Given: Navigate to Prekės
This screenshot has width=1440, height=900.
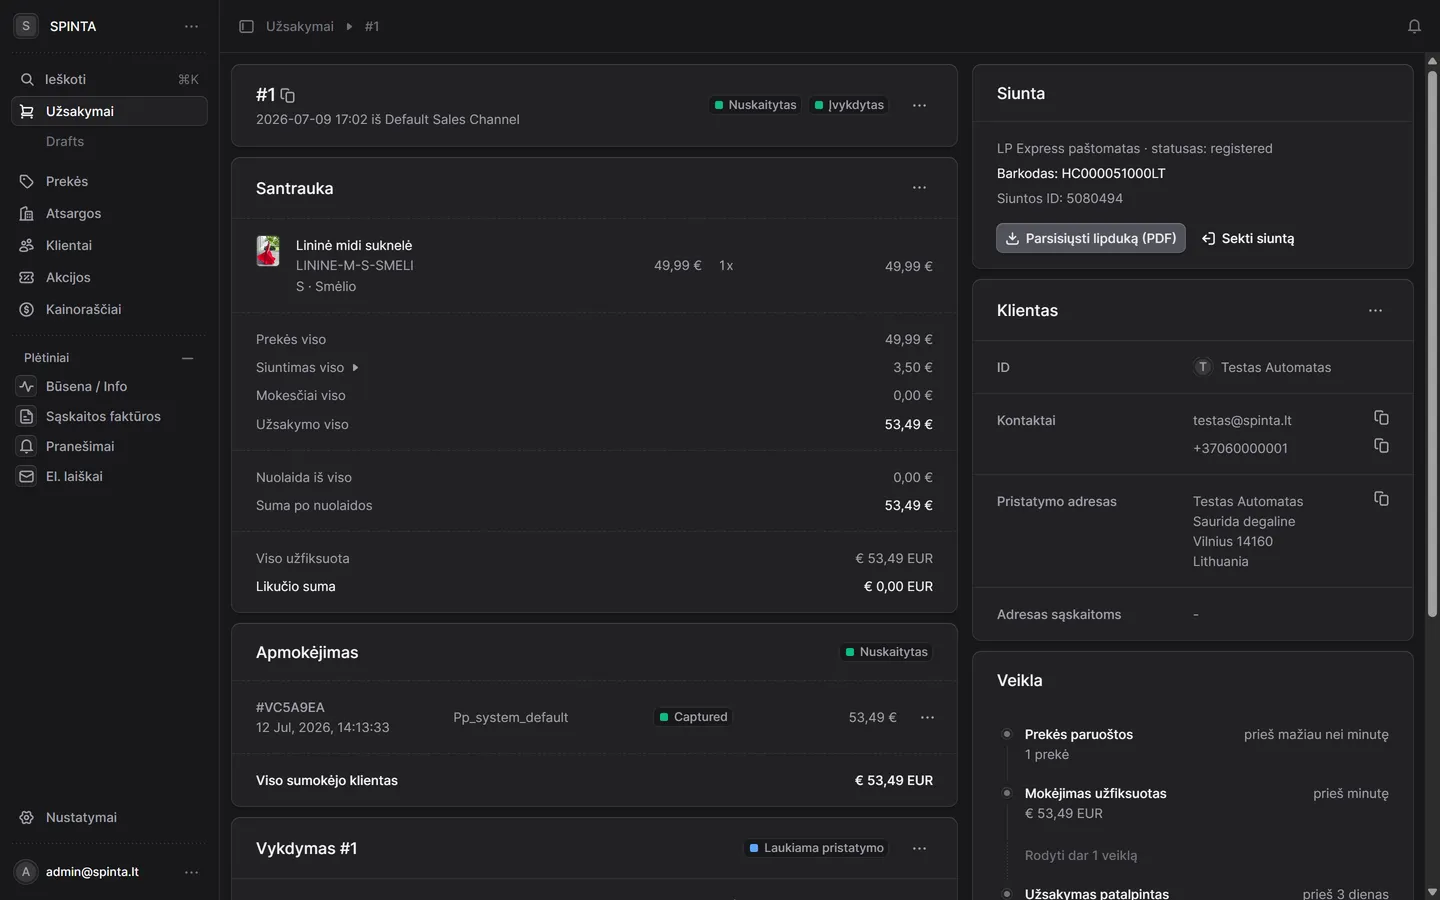Looking at the screenshot, I should point(109,181).
